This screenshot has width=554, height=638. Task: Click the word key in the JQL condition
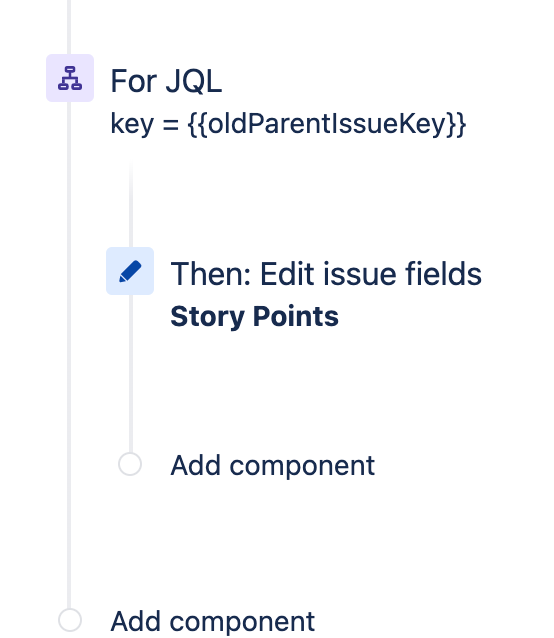132,124
